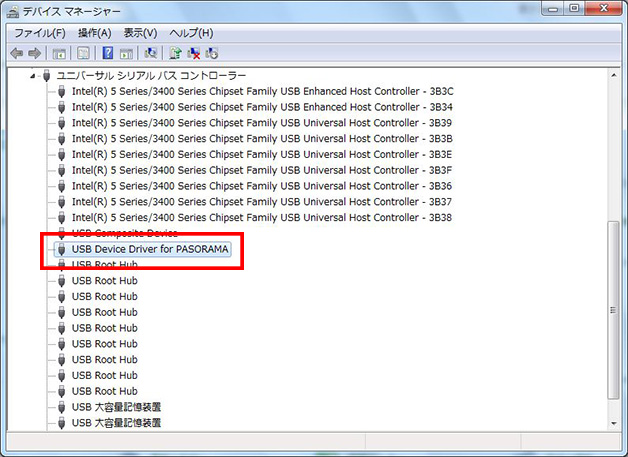The image size is (628, 457).
Task: Toggle the console tree pane icon
Action: point(59,53)
